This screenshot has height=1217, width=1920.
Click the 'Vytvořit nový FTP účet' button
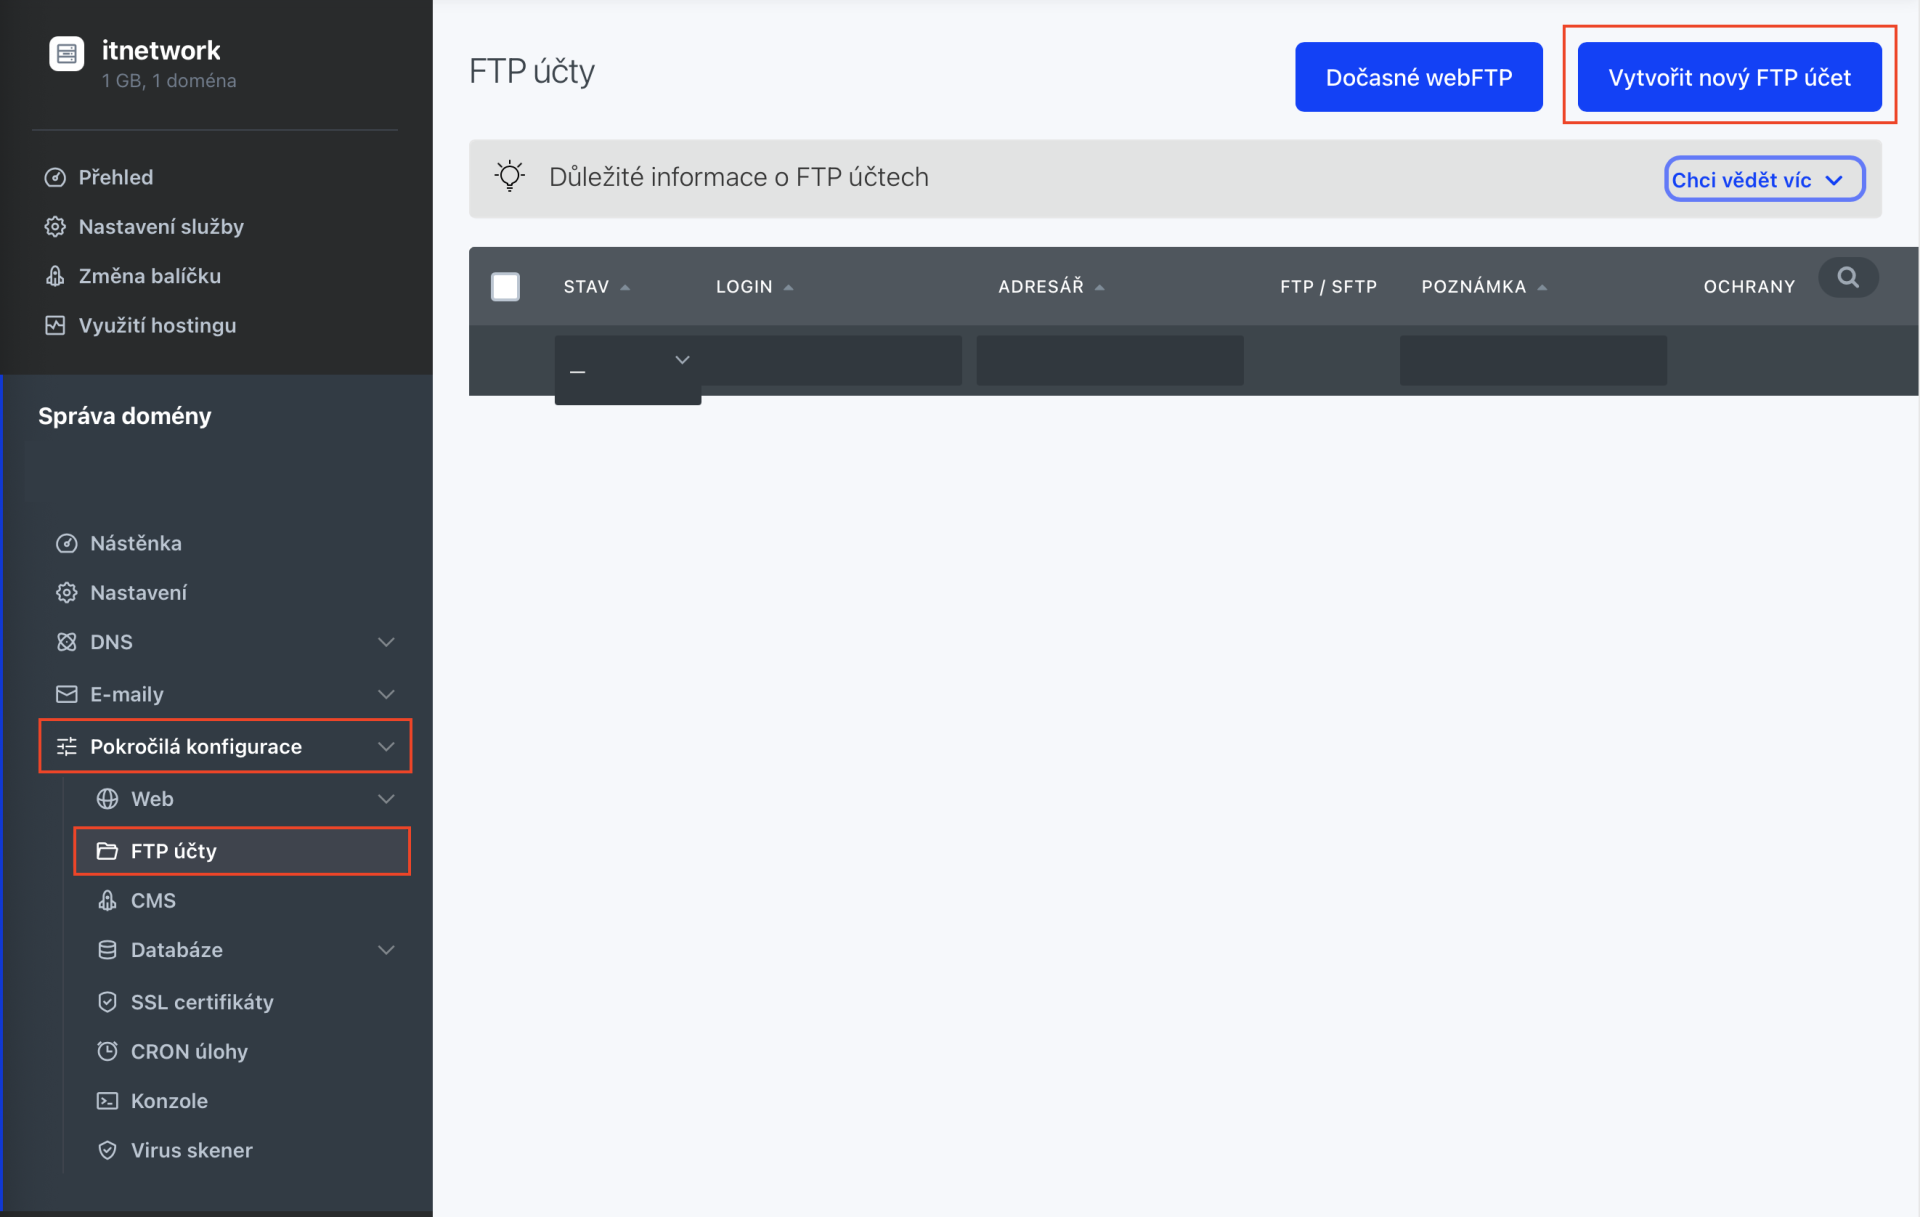(x=1728, y=77)
